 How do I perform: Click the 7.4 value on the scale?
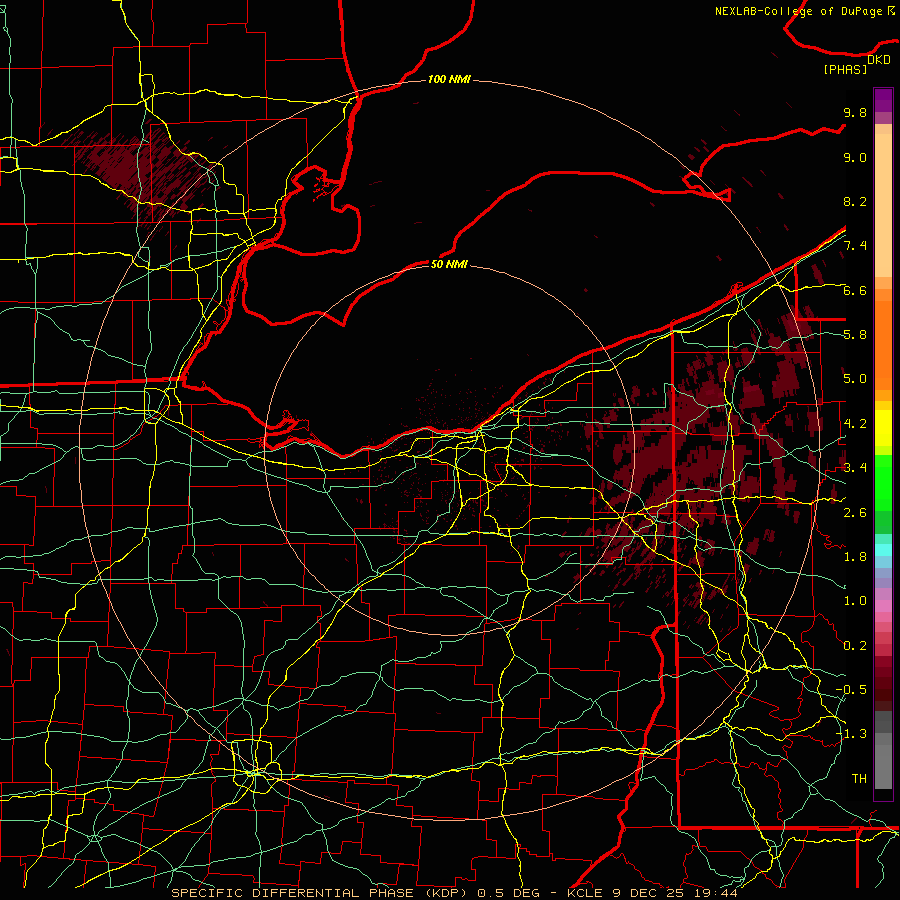(855, 246)
